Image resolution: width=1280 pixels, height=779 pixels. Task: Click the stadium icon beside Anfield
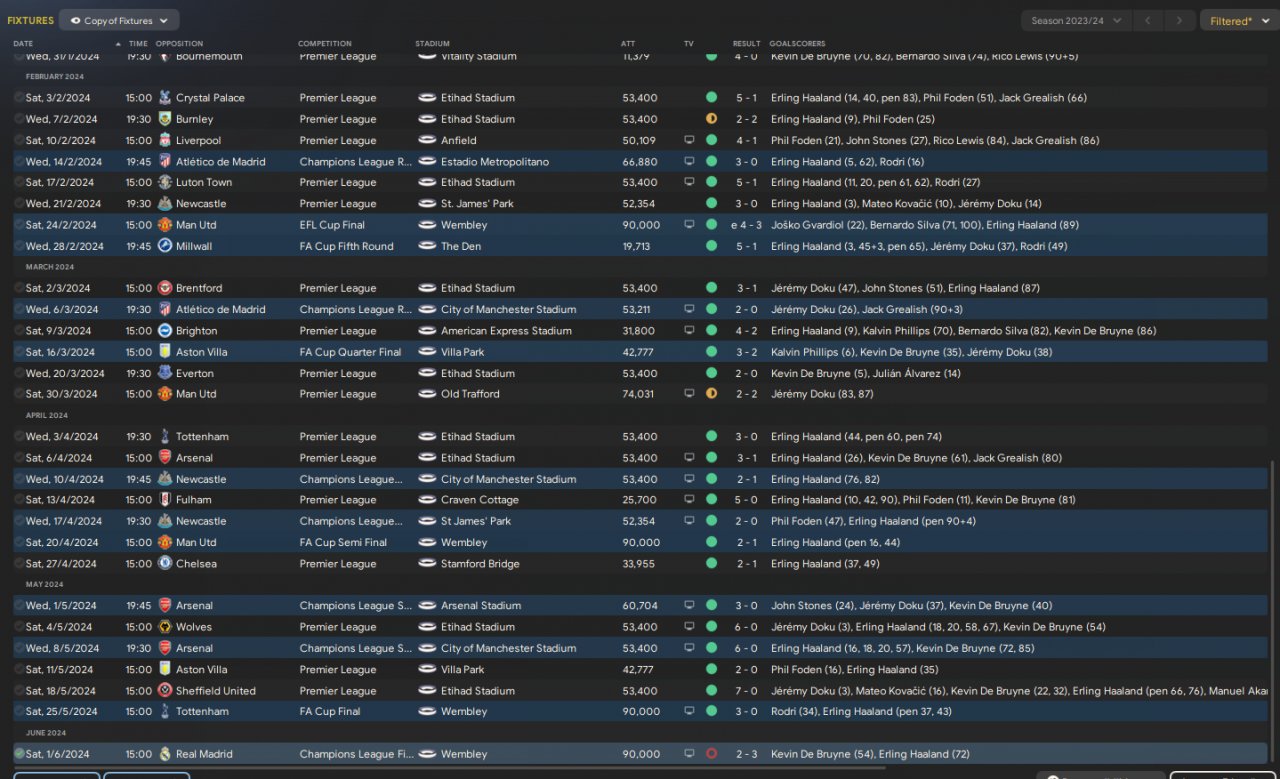(427, 141)
